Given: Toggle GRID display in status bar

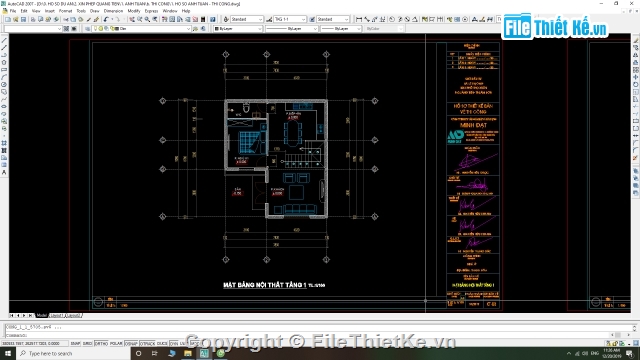Looking at the screenshot, I should 87,344.
